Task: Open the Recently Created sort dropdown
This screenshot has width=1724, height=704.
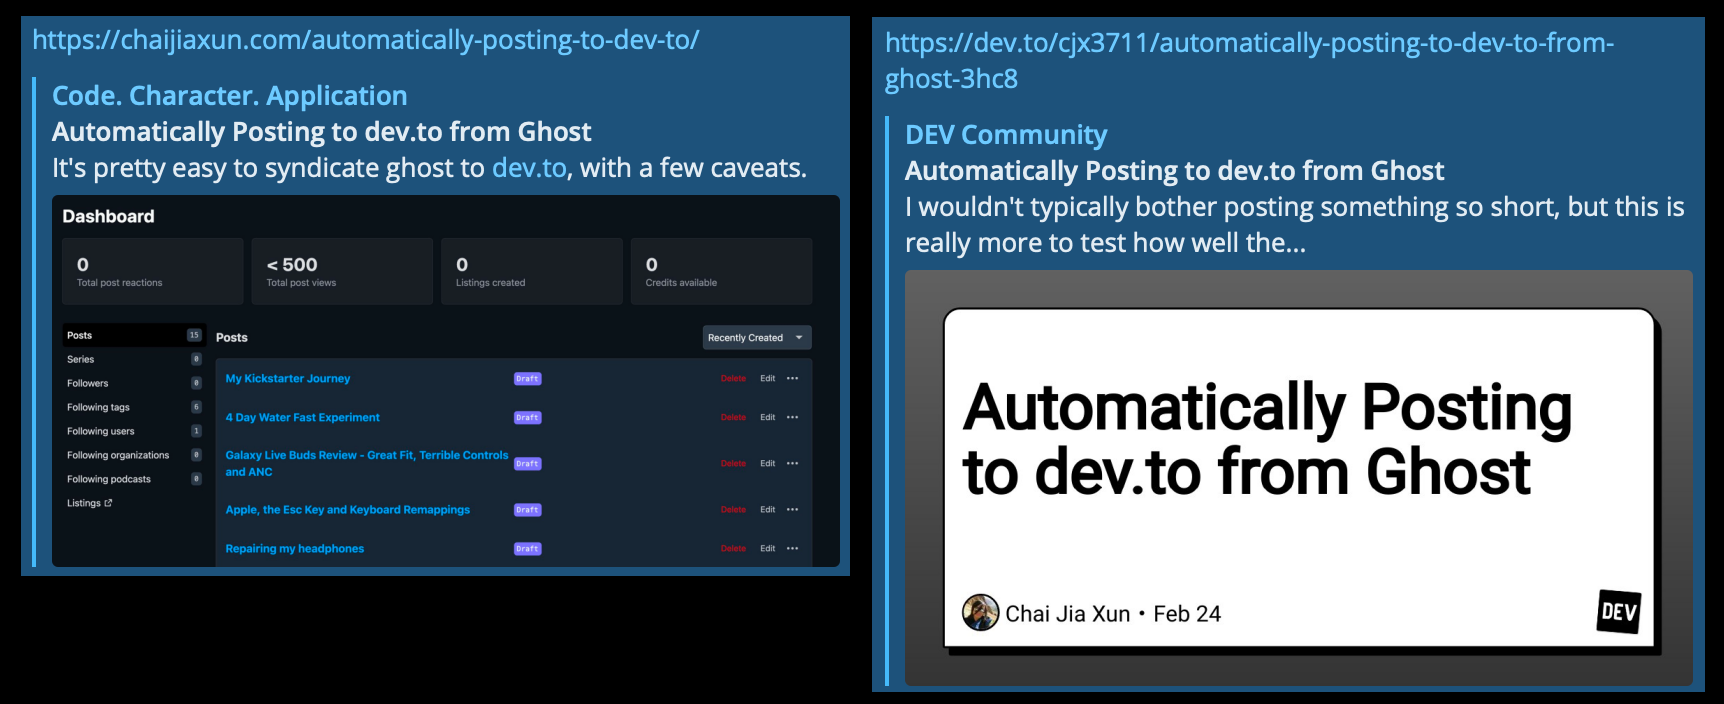Action: pos(757,338)
